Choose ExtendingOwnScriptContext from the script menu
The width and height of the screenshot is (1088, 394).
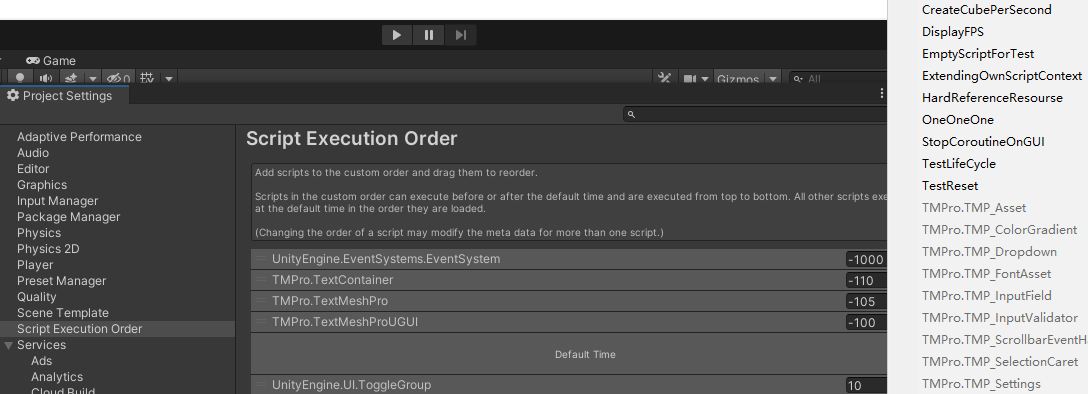(x=1001, y=76)
